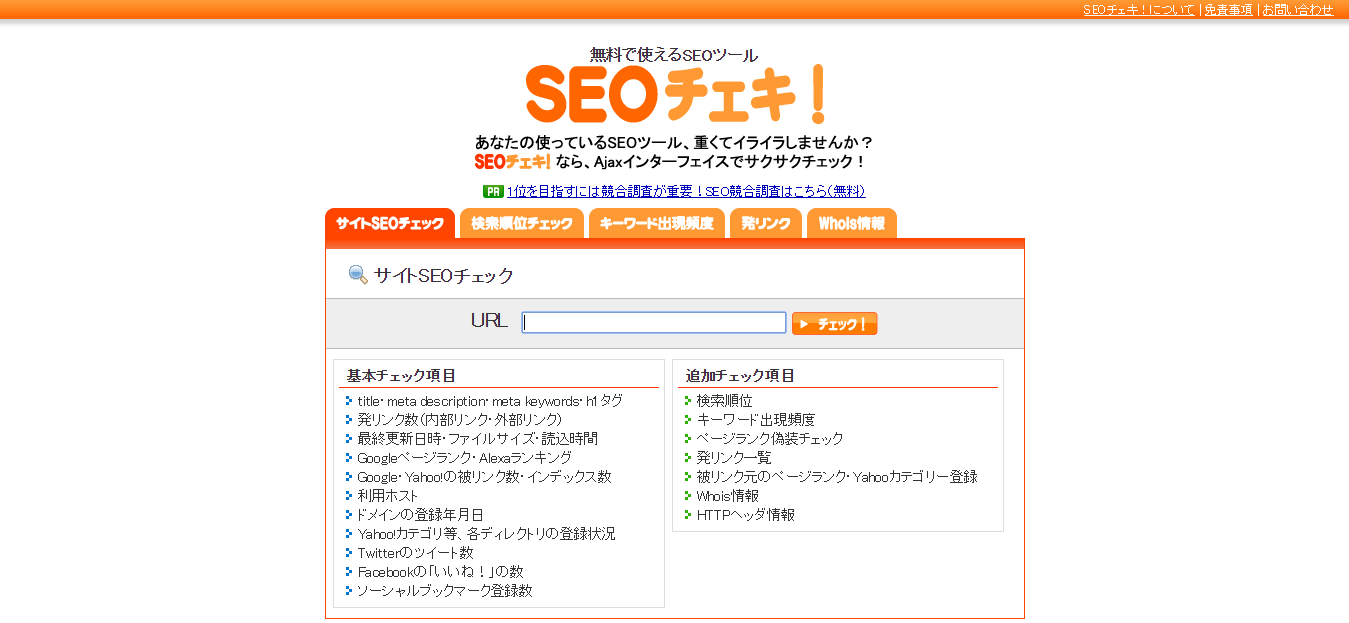Click ドメインの登録年月日 list item
Image resolution: width=1349 pixels, height=623 pixels.
[x=420, y=515]
